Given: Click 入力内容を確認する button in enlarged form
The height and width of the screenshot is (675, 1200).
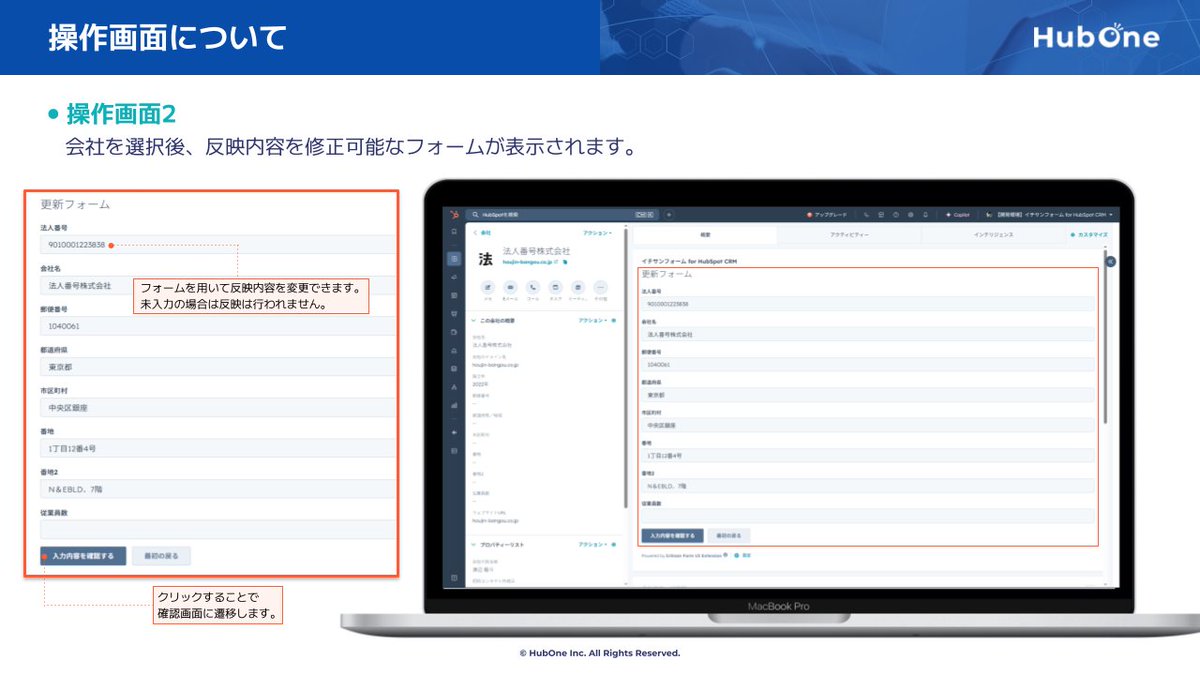Looking at the screenshot, I should (x=84, y=556).
